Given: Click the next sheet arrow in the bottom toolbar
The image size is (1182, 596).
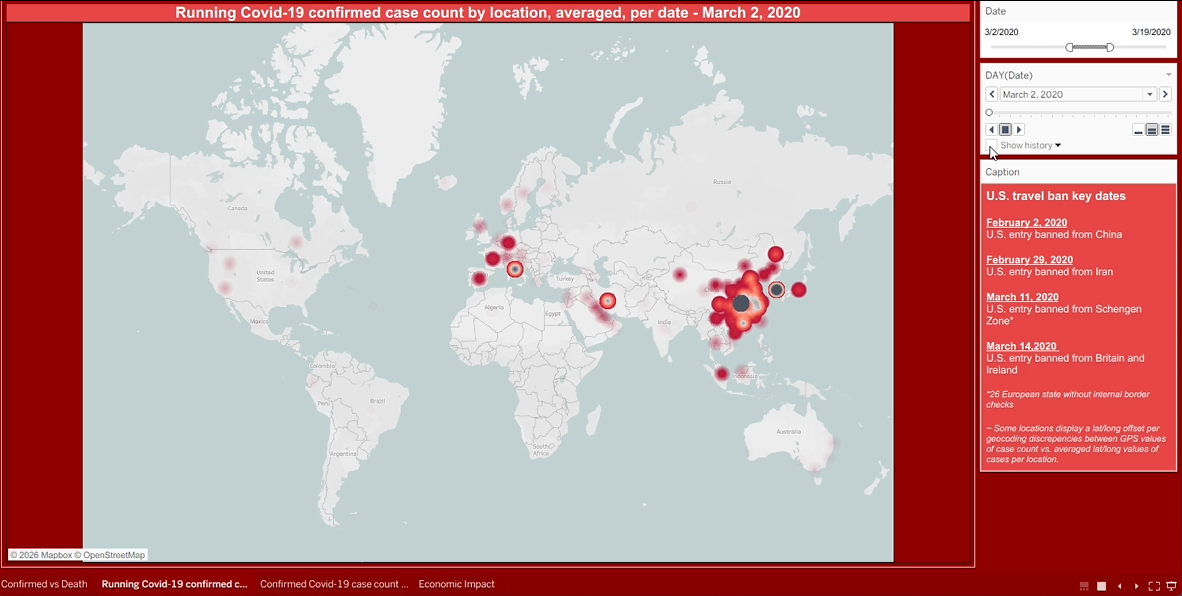Looking at the screenshot, I should pyautogui.click(x=1137, y=586).
